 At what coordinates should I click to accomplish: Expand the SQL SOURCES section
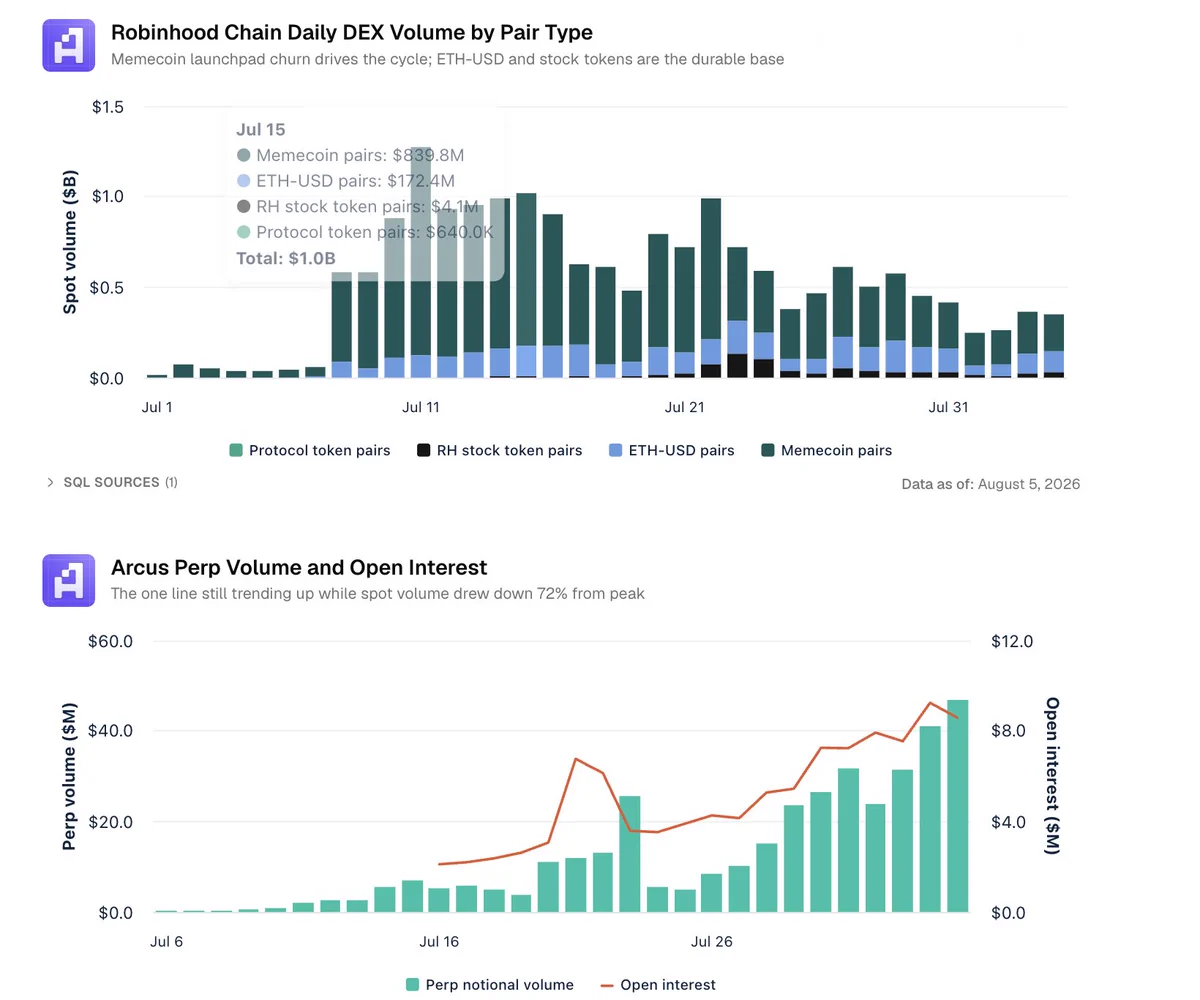[112, 482]
